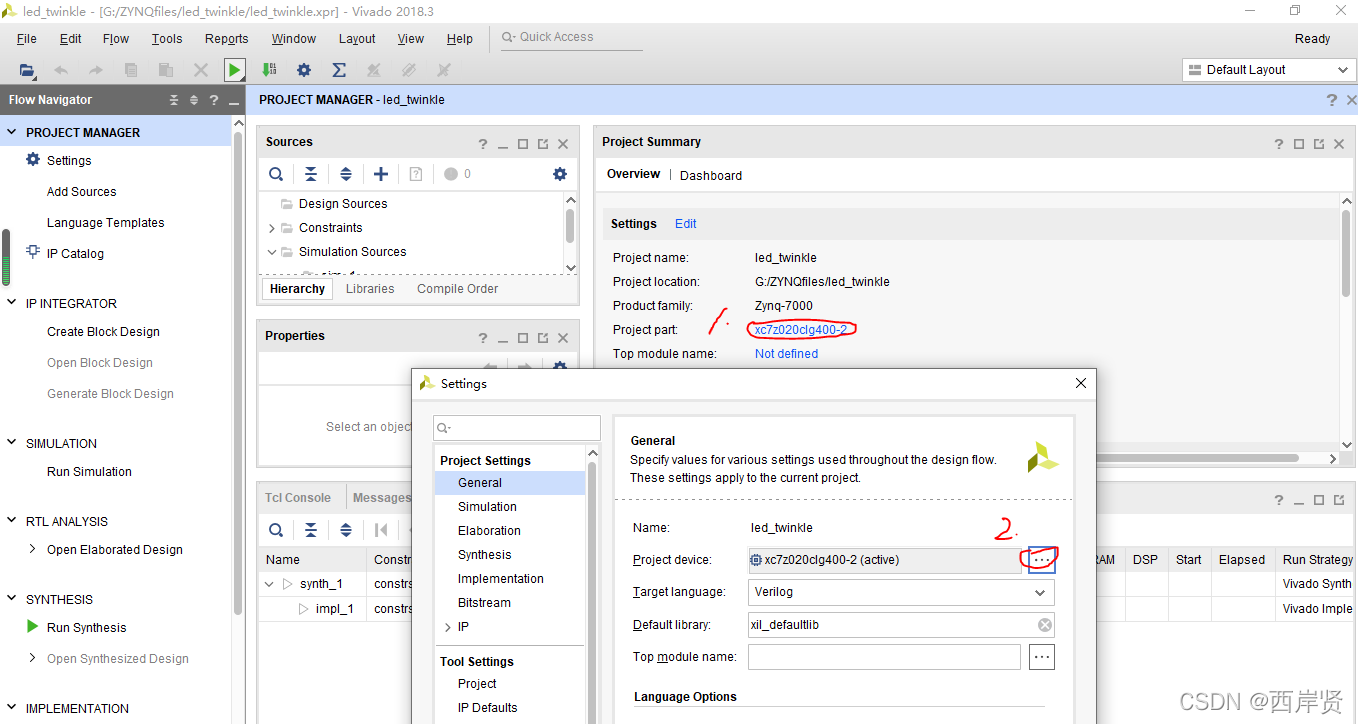Collapse the SYNTHESIS section
1358x724 pixels.
(x=12, y=599)
